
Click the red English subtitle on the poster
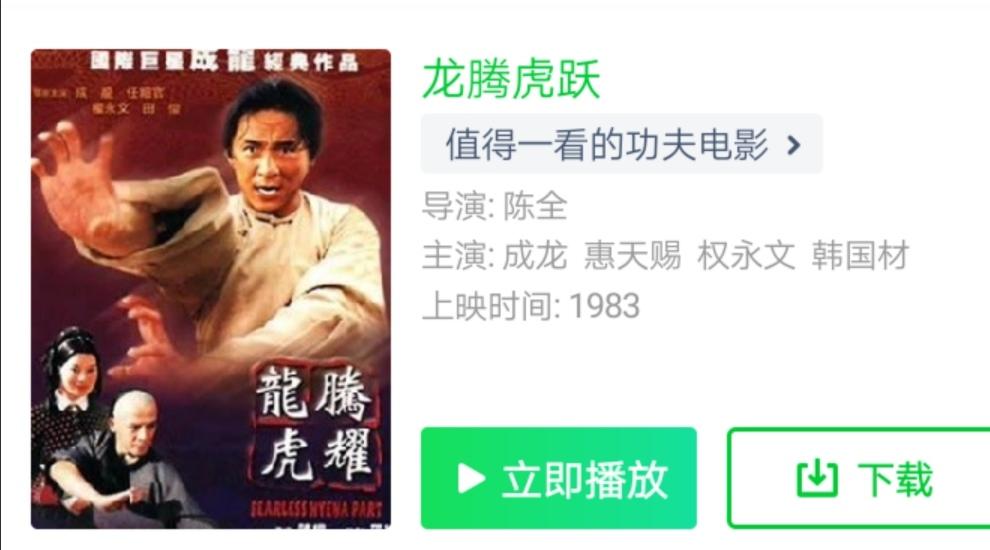[x=316, y=509]
